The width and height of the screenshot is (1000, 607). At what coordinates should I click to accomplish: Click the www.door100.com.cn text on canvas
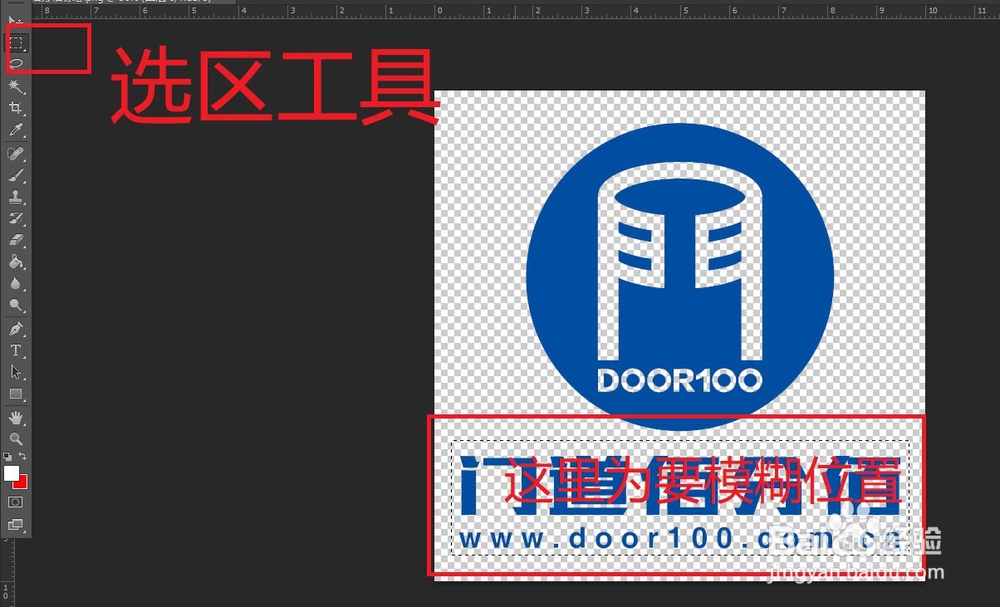coord(682,539)
